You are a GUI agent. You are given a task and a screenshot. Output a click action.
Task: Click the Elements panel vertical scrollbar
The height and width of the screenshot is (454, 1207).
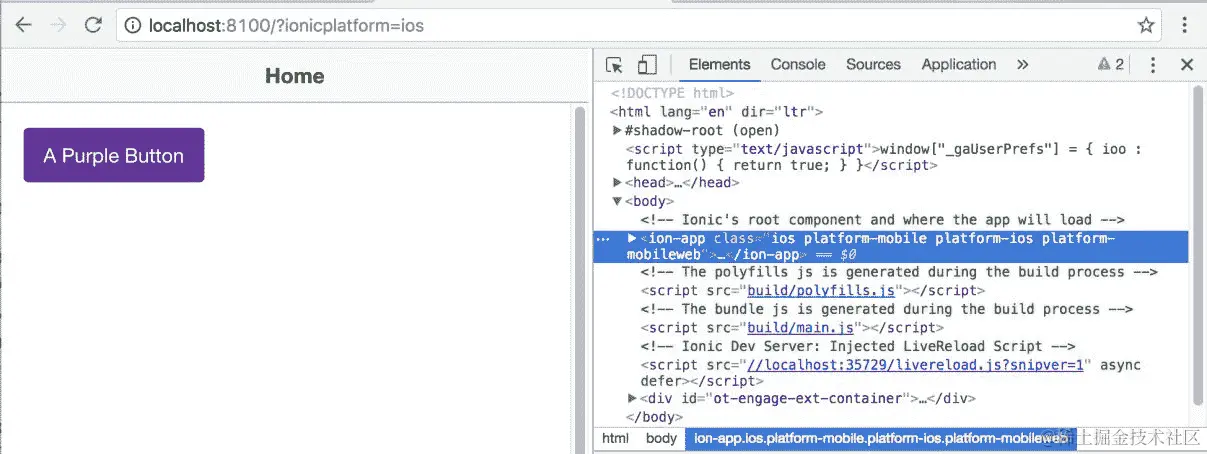(x=1198, y=246)
